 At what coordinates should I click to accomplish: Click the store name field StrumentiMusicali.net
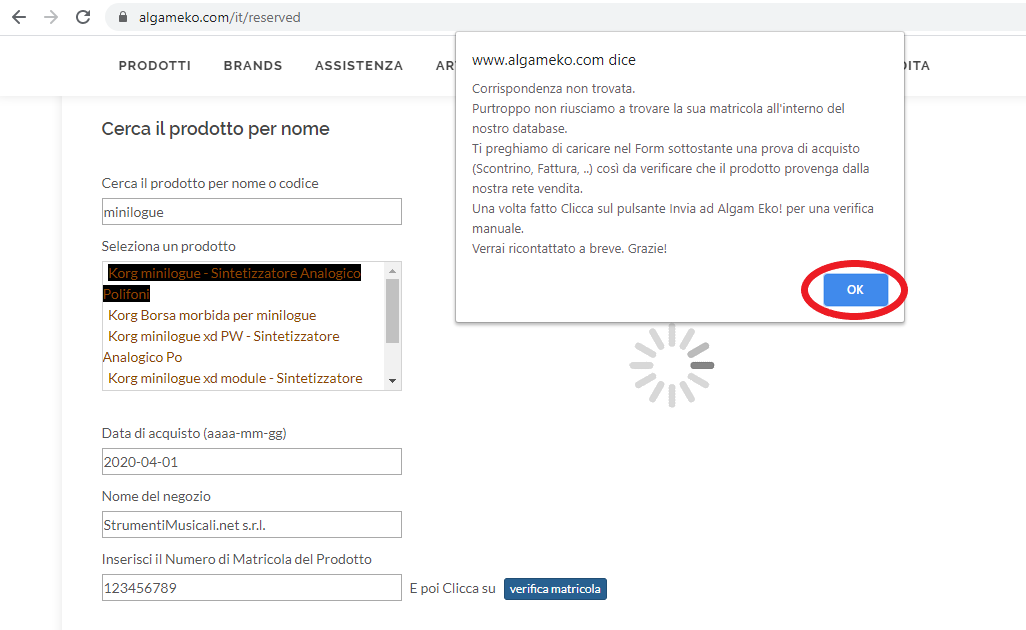[x=252, y=525]
